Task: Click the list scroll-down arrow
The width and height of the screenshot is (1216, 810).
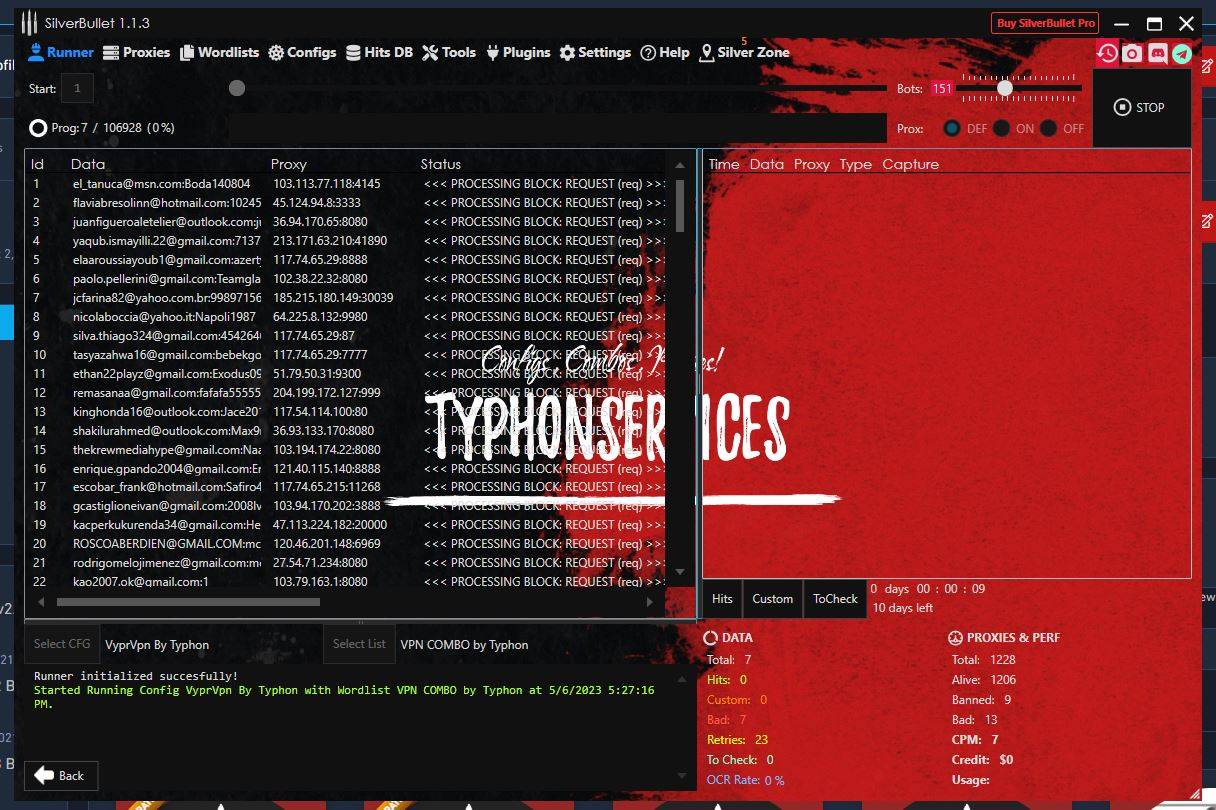Action: coord(680,572)
